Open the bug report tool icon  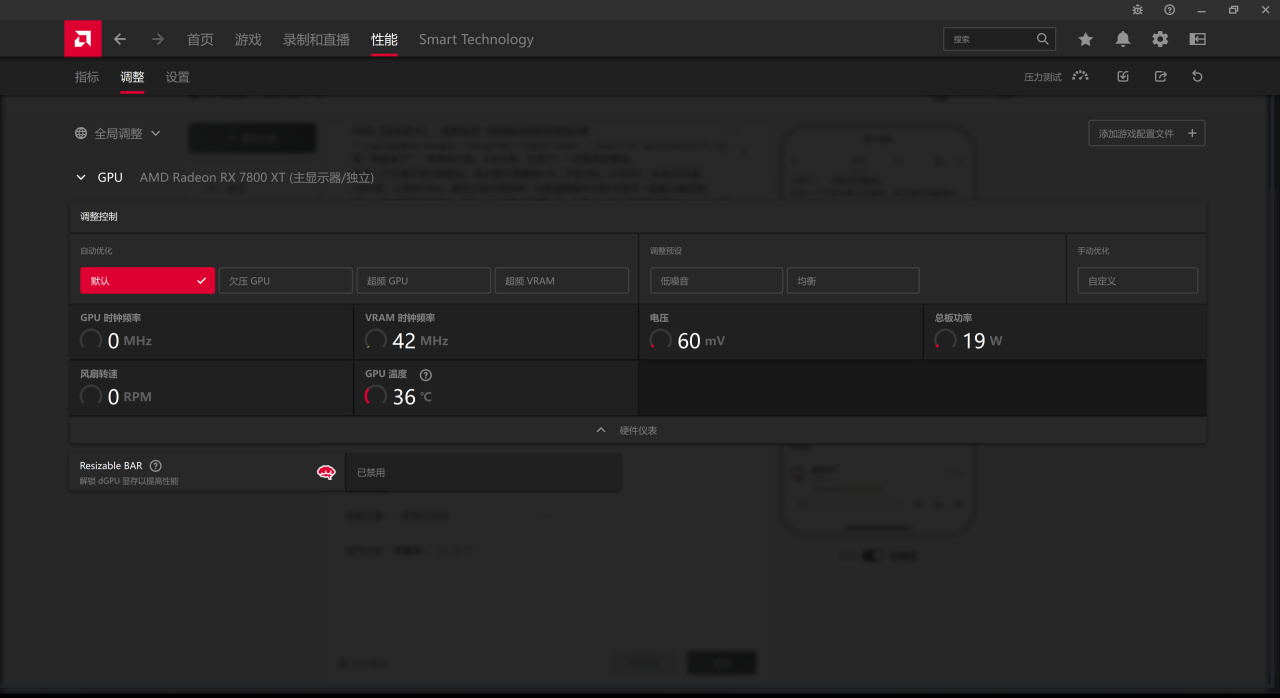tap(1138, 9)
